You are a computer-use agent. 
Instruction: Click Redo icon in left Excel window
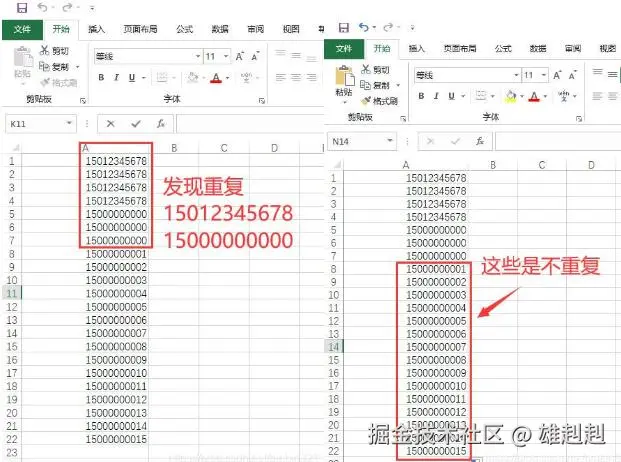click(67, 7)
